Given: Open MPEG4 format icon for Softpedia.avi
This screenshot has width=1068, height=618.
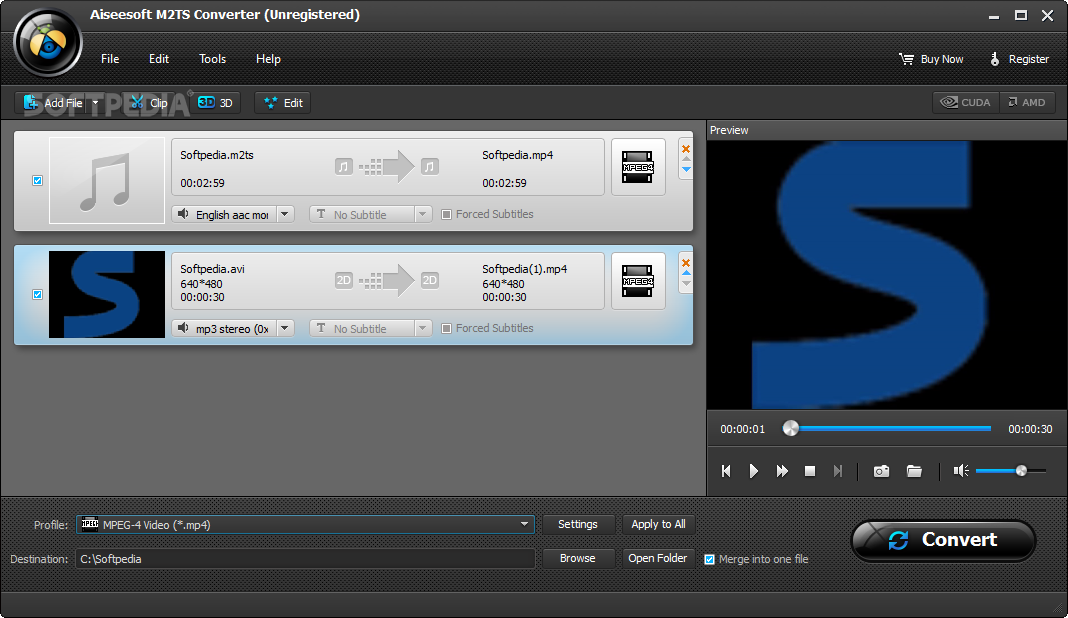Looking at the screenshot, I should 638,281.
